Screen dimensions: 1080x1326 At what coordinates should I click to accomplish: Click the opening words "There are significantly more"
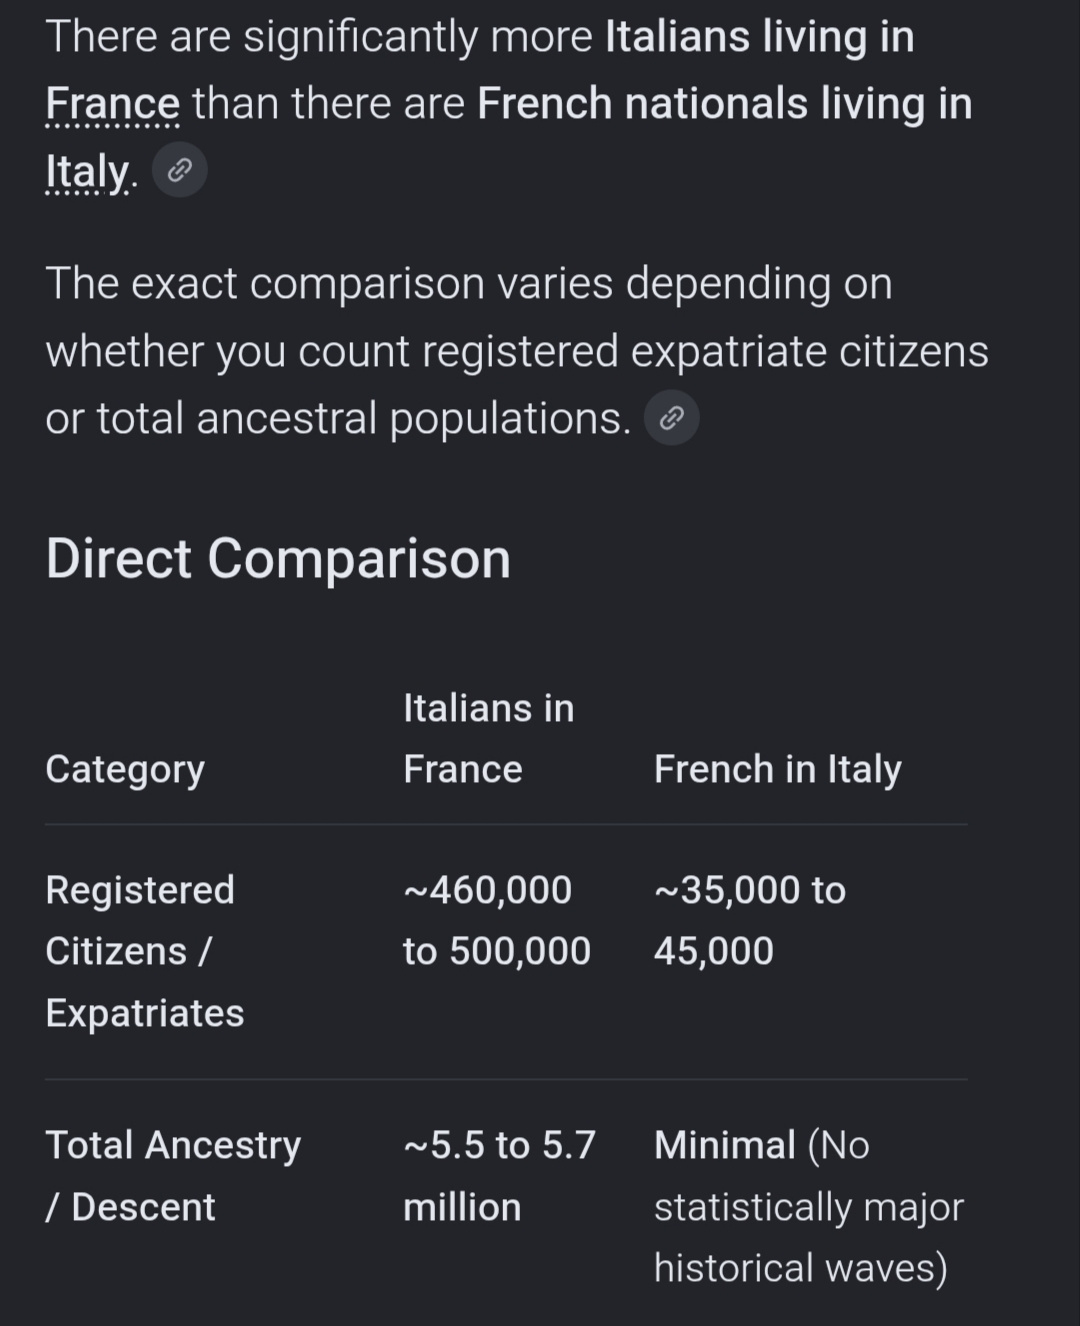click(319, 37)
